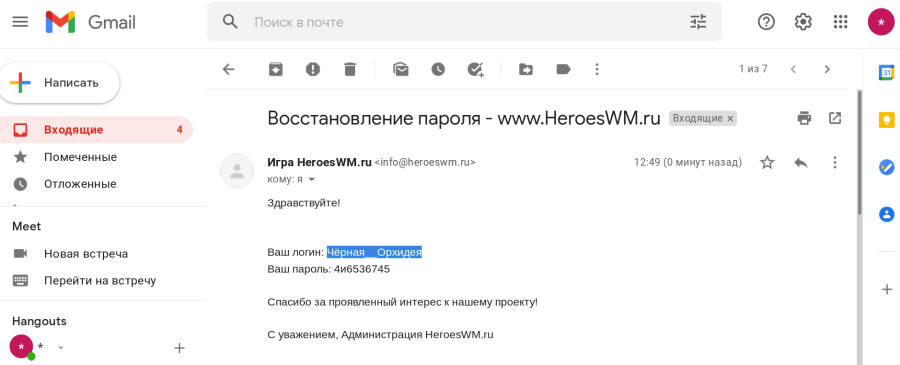Open toolbar more options three dots
The image size is (900, 365).
point(597,69)
